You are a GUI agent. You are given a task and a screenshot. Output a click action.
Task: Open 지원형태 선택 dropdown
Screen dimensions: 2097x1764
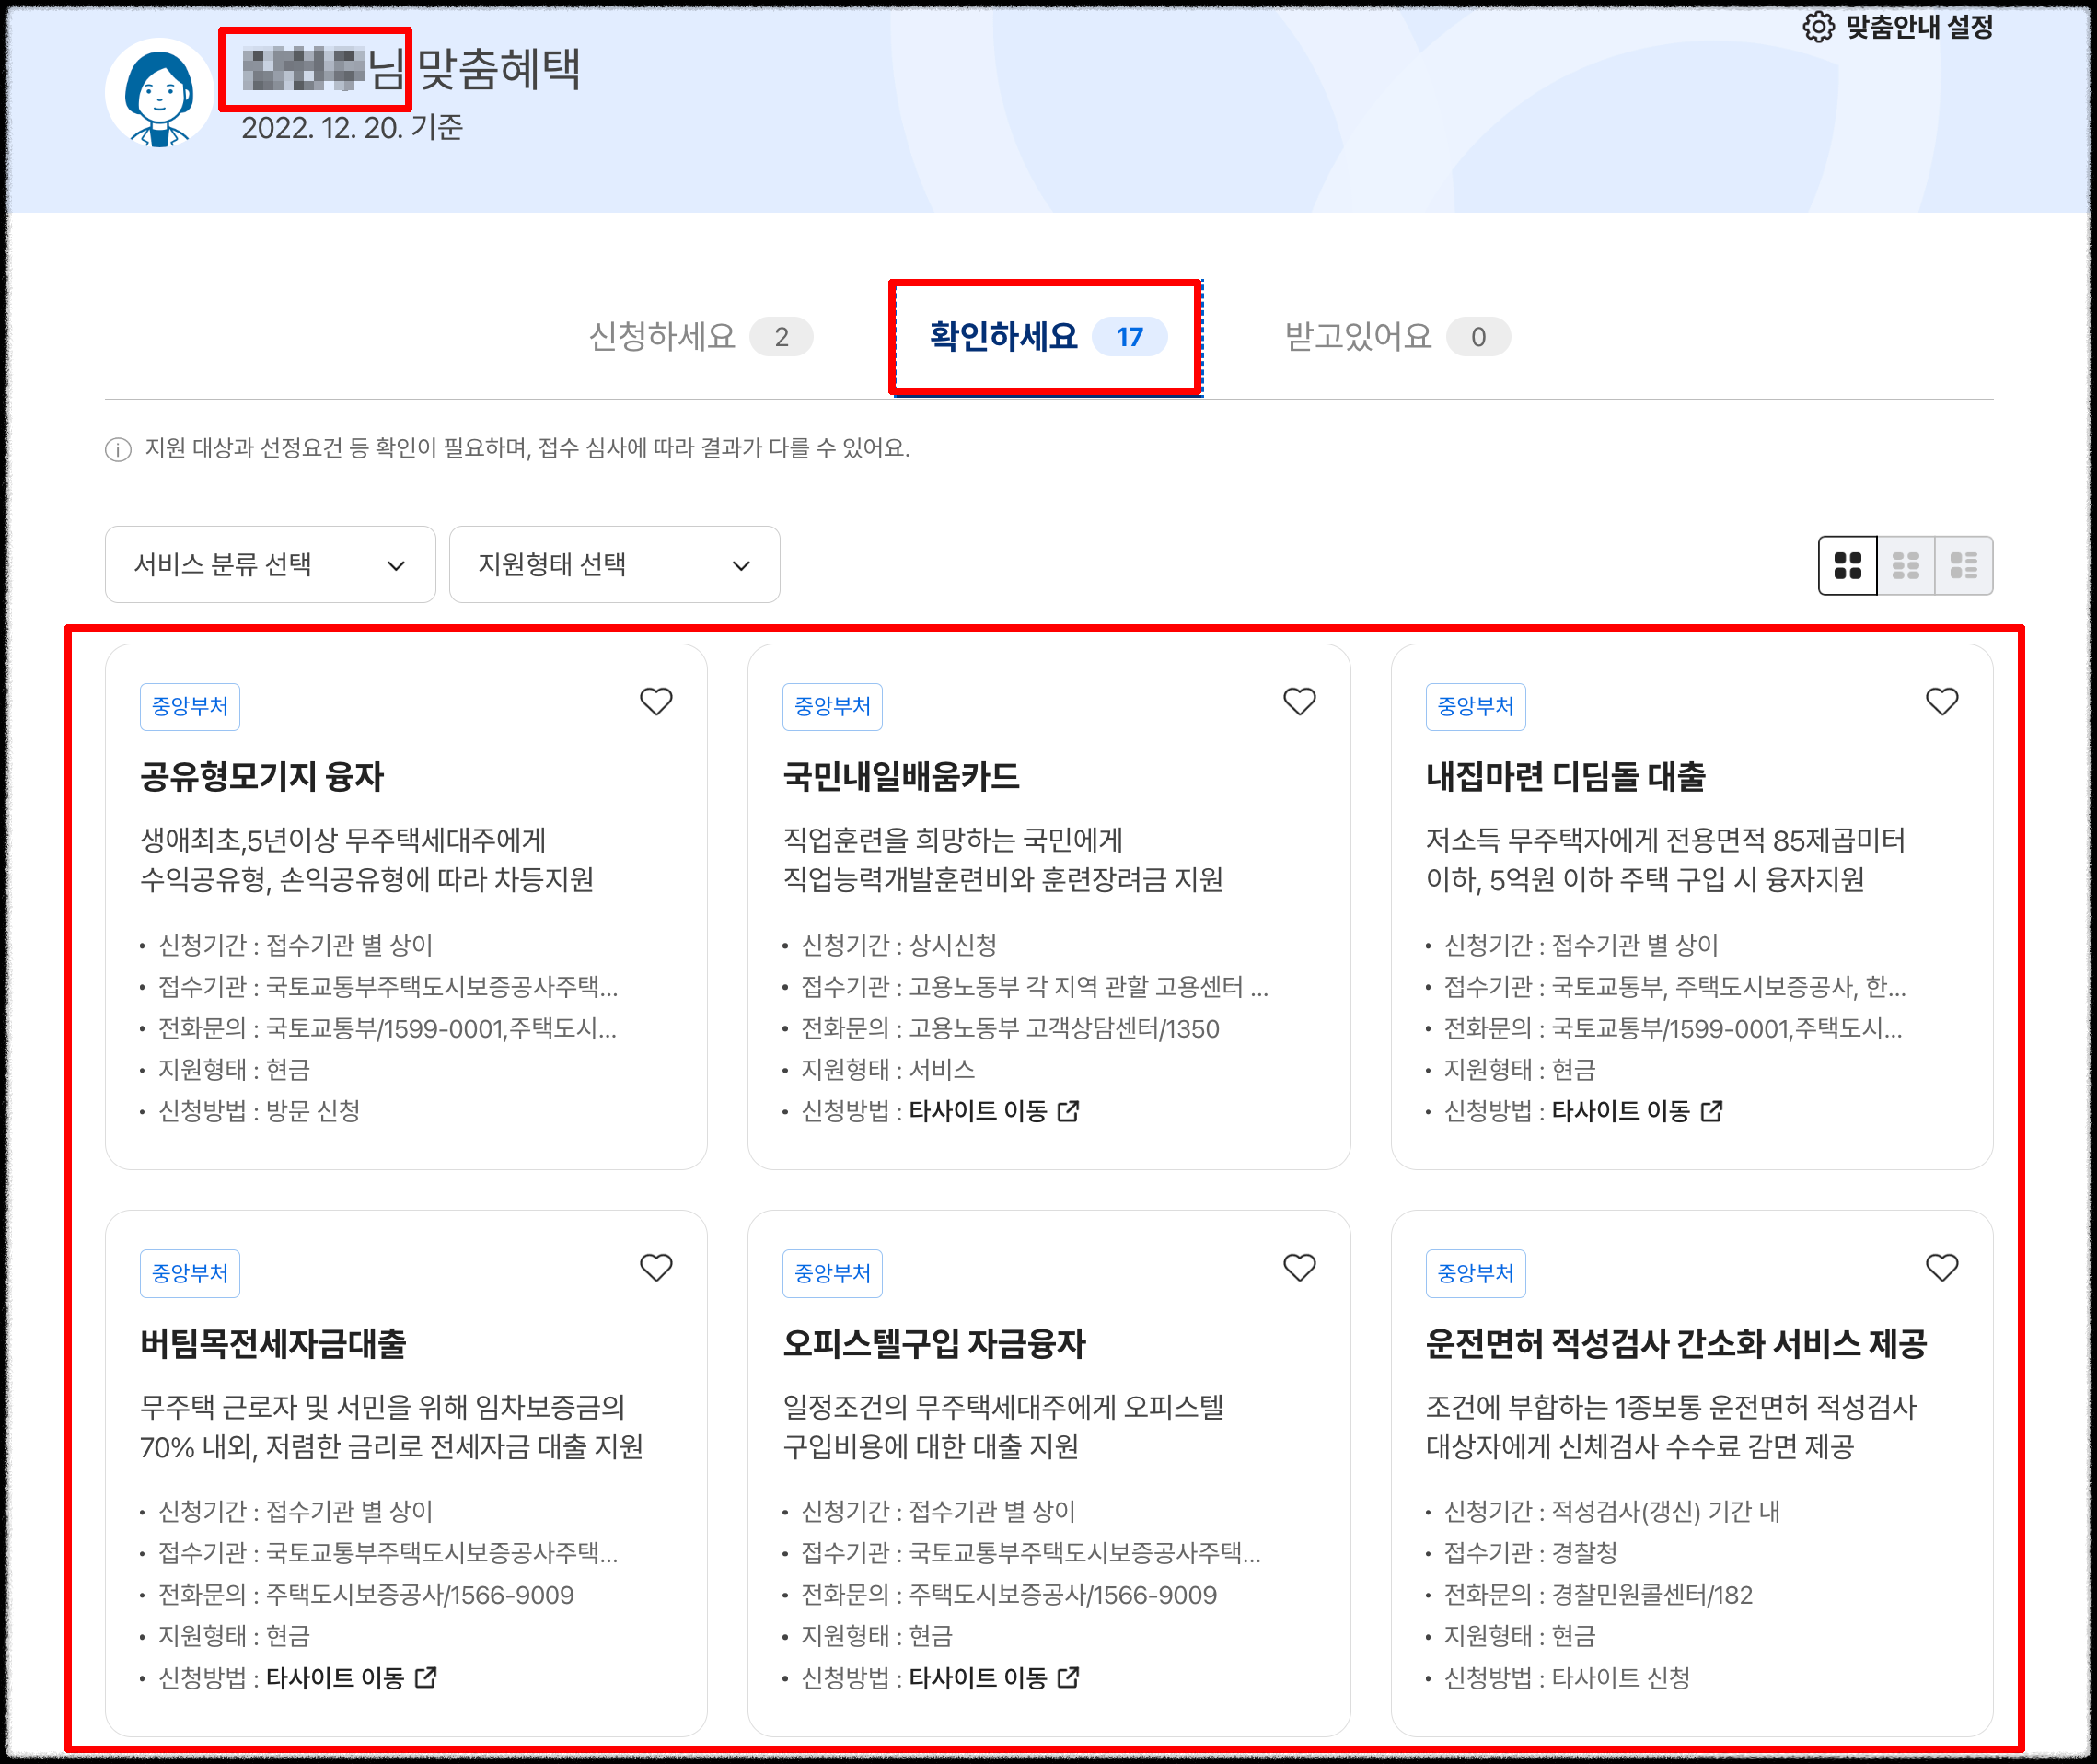(x=614, y=565)
